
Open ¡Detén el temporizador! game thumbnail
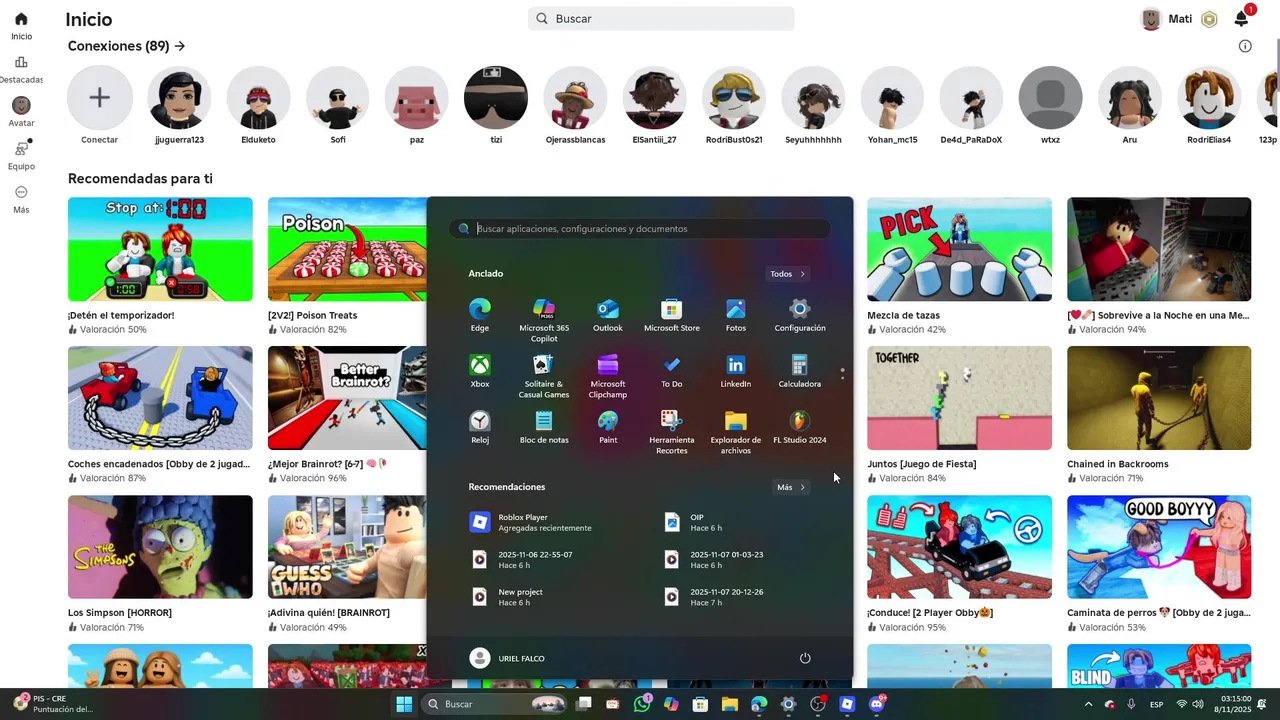[x=160, y=249]
